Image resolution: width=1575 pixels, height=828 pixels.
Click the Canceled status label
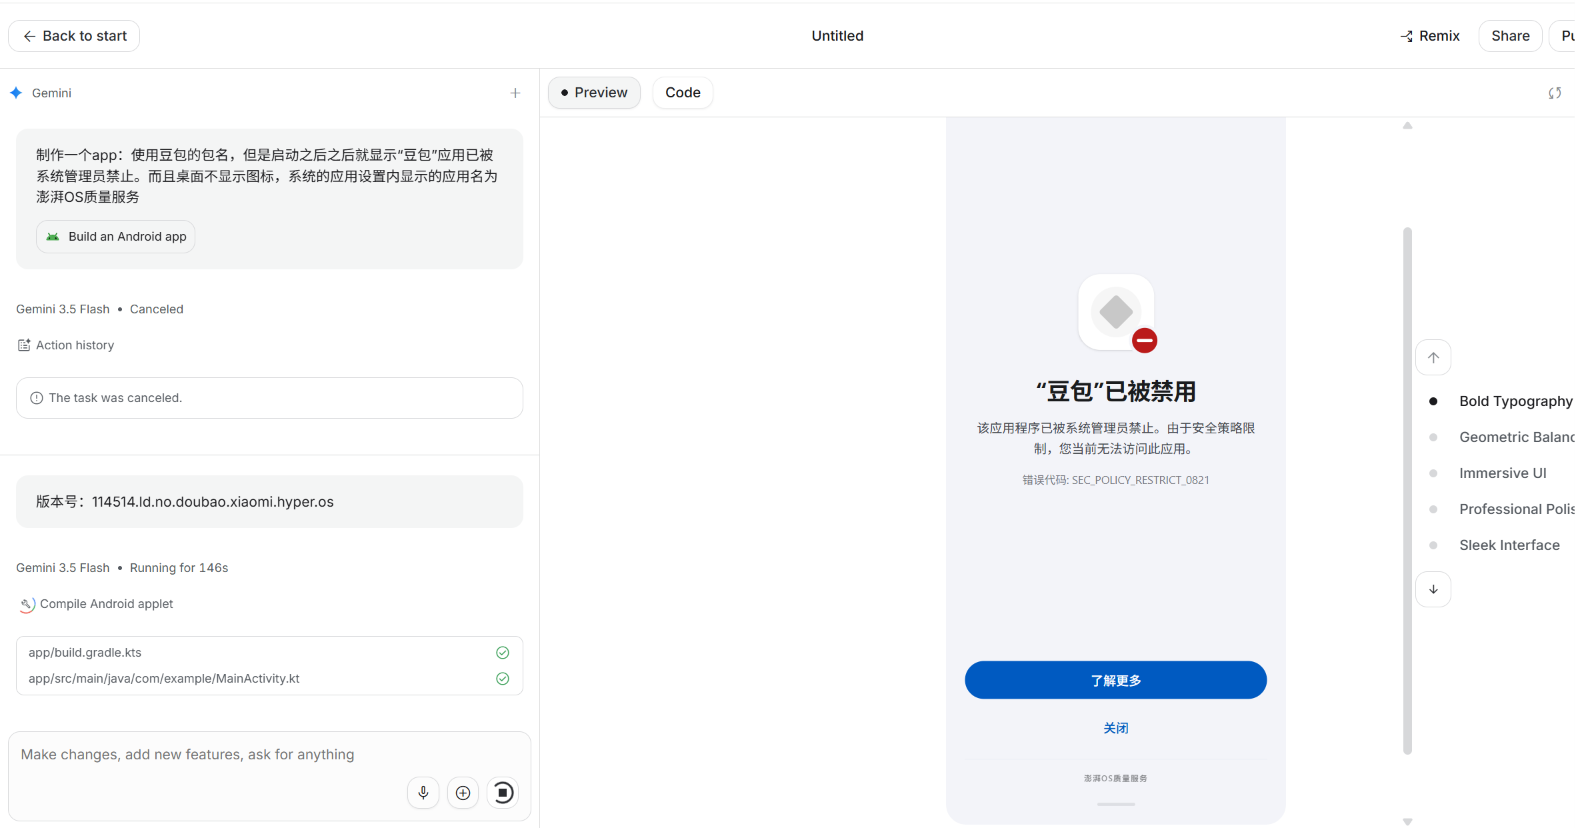[157, 309]
